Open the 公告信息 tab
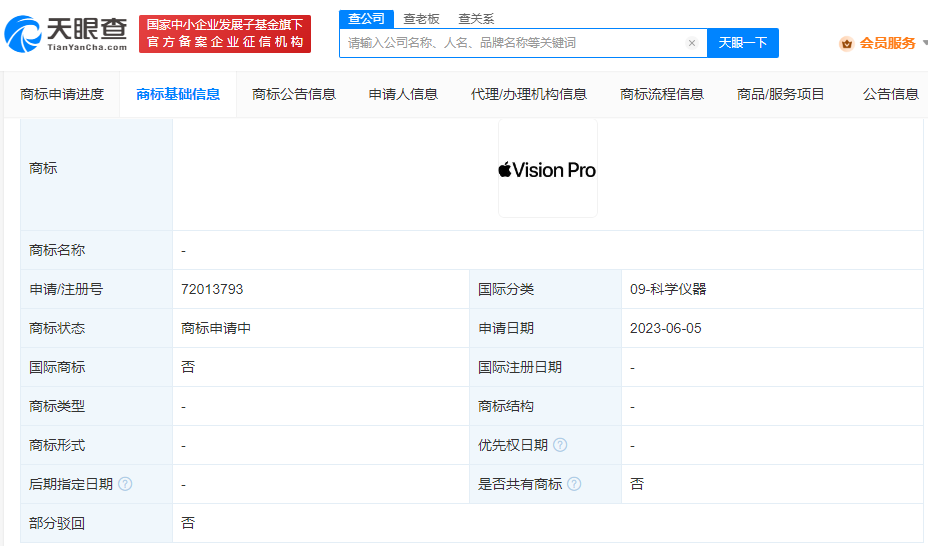The height and width of the screenshot is (546, 928). click(x=891, y=94)
